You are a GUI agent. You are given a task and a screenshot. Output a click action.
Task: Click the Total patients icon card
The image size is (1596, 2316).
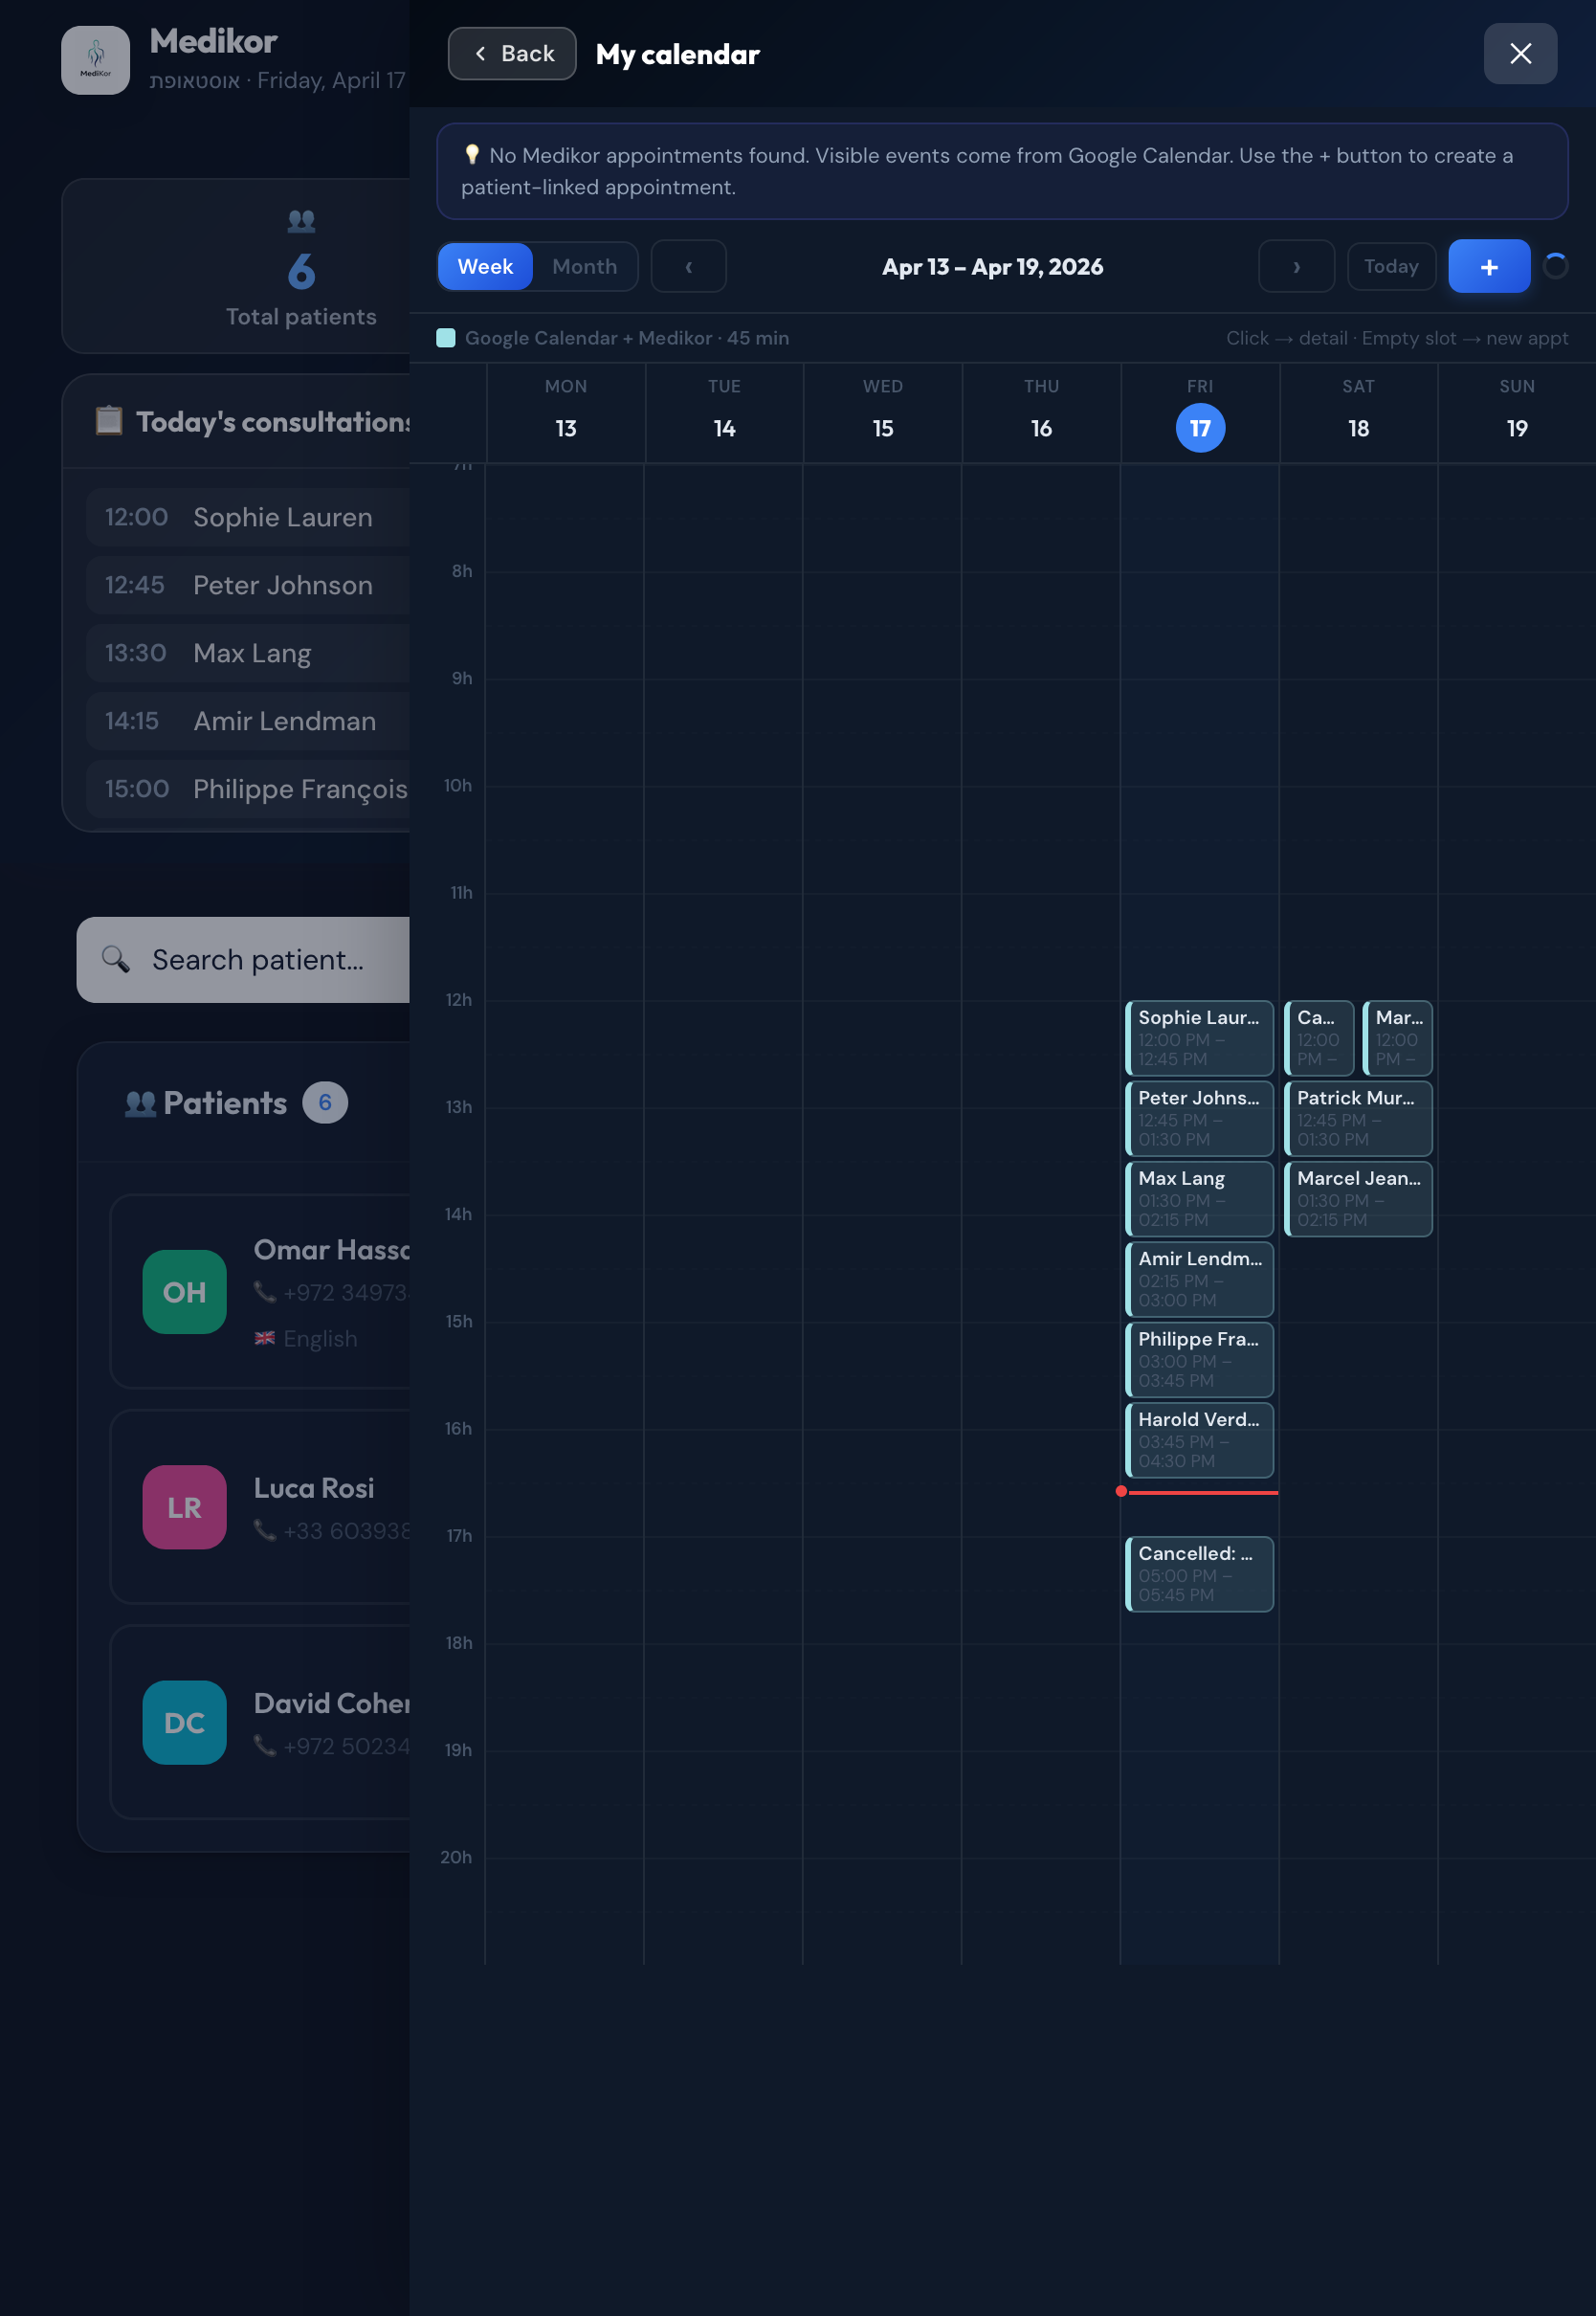click(240, 267)
